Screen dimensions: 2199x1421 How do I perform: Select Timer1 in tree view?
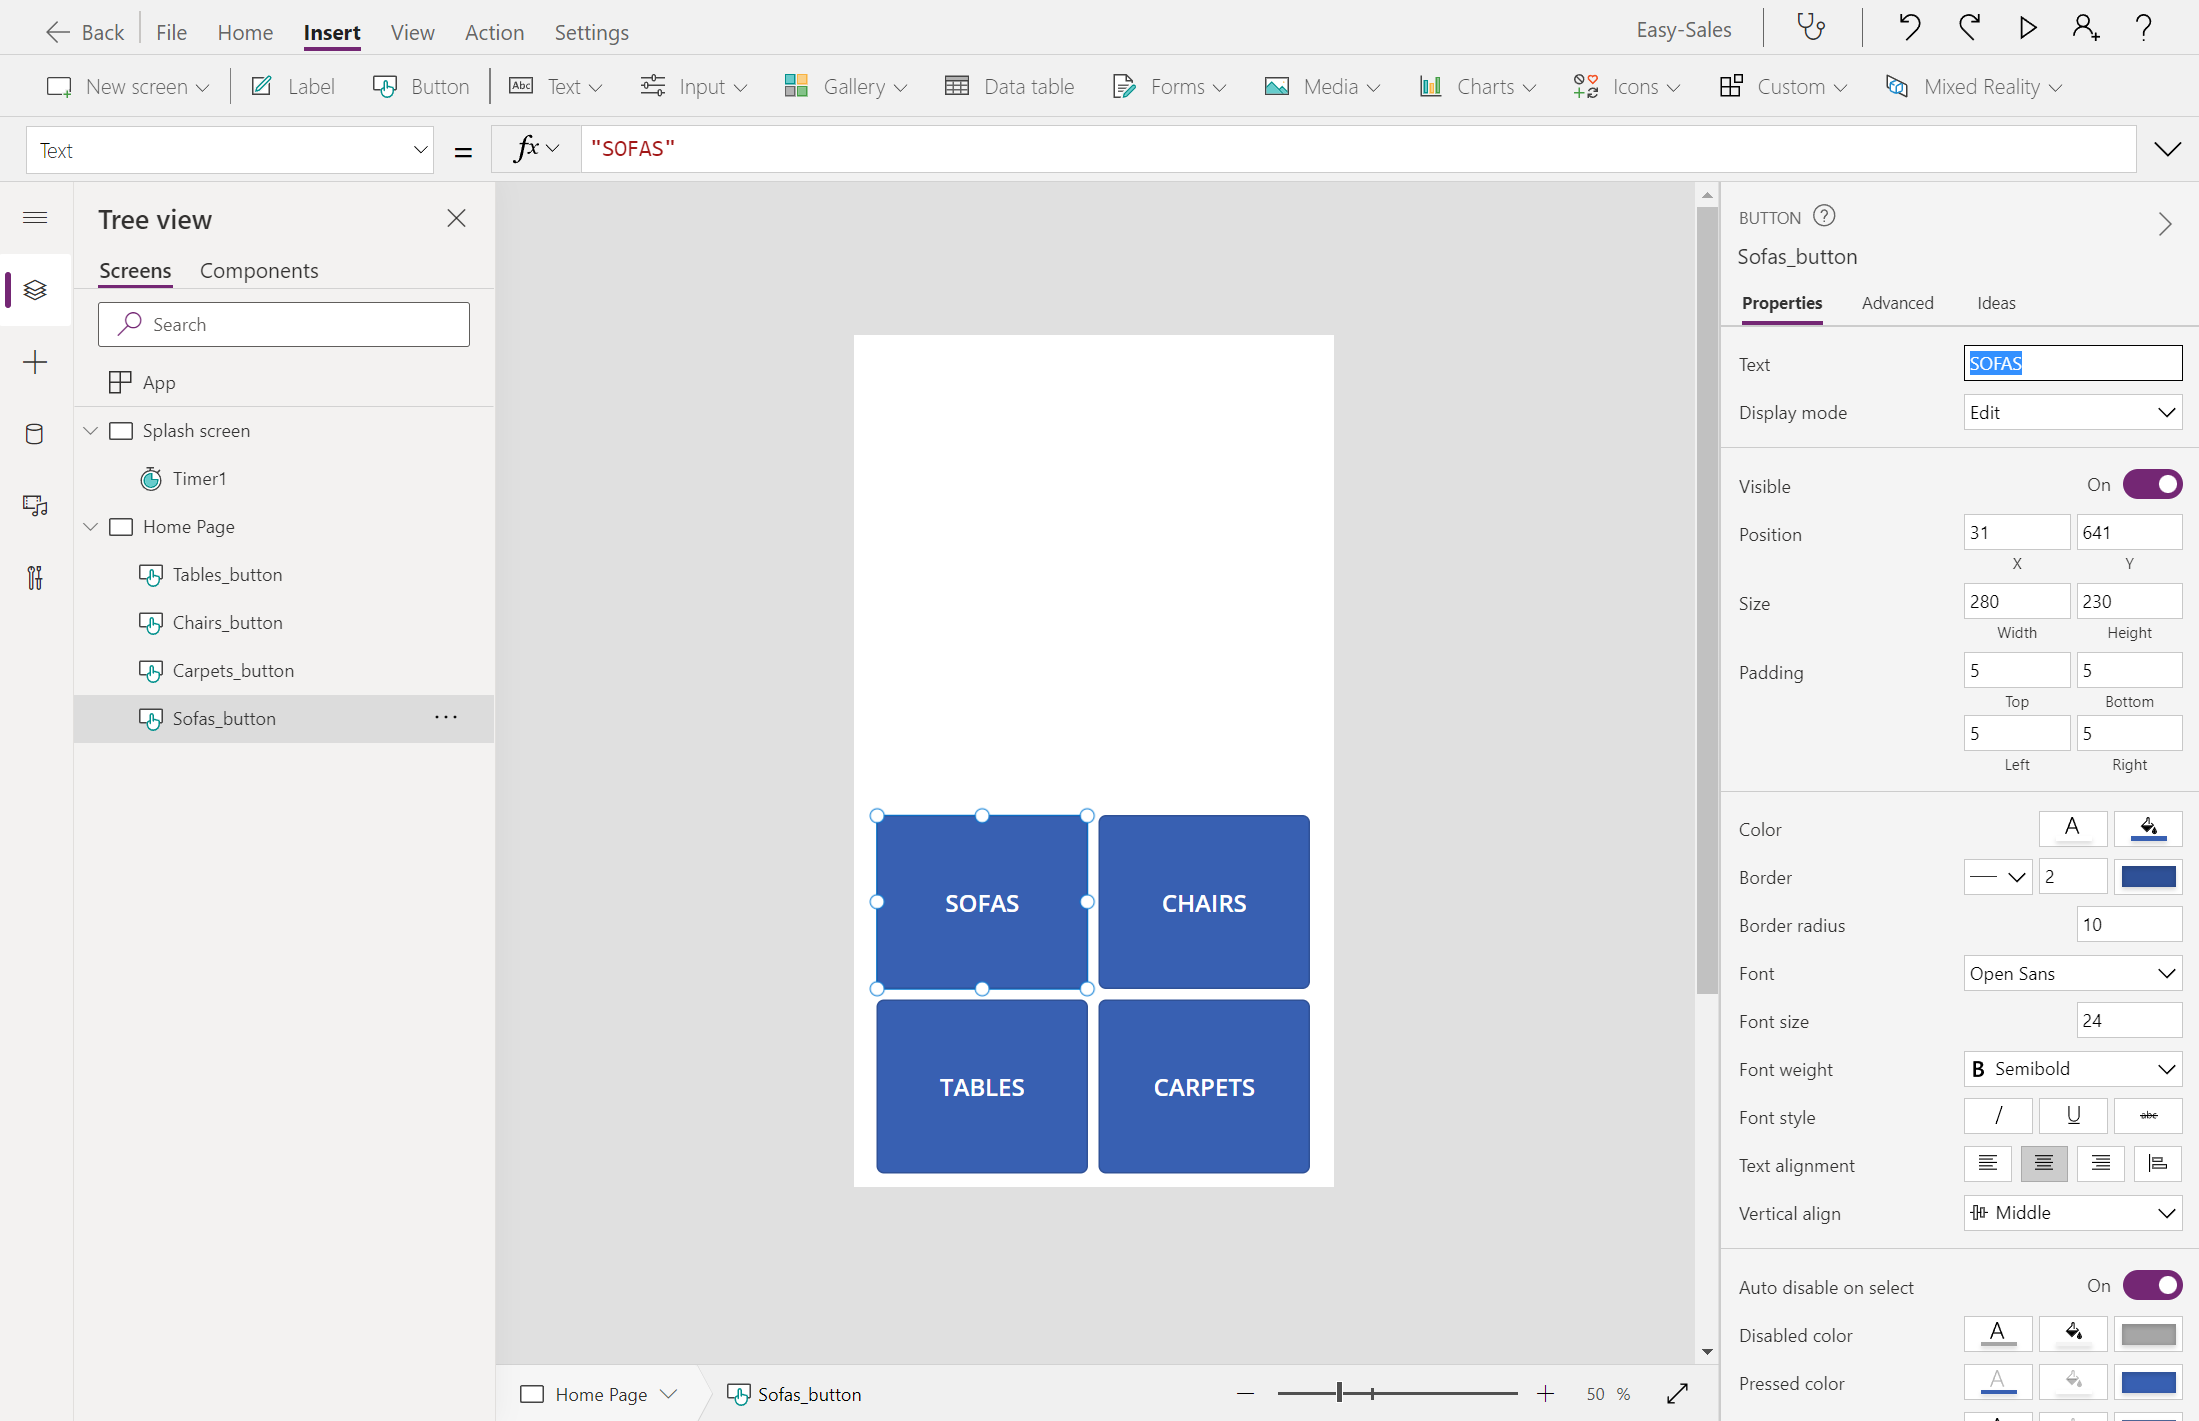(284, 479)
